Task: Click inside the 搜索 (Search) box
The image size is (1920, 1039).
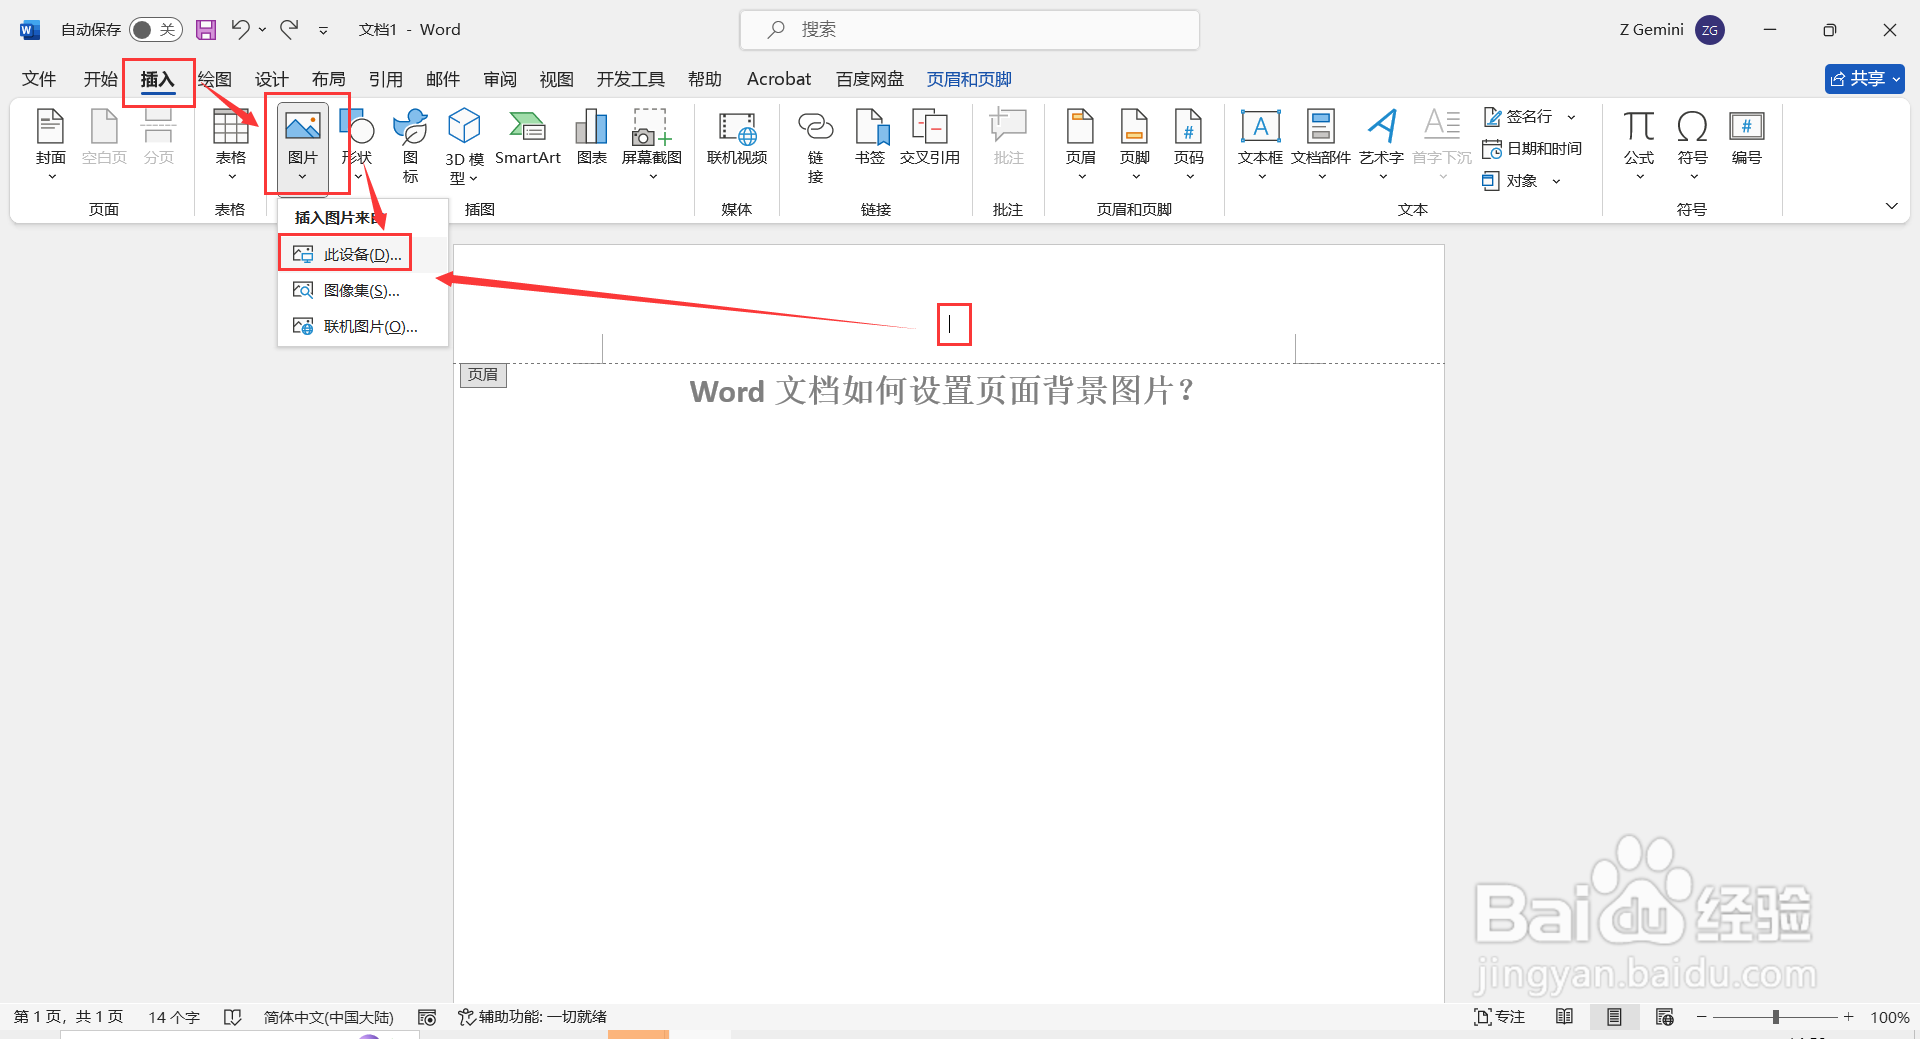Action: click(968, 29)
